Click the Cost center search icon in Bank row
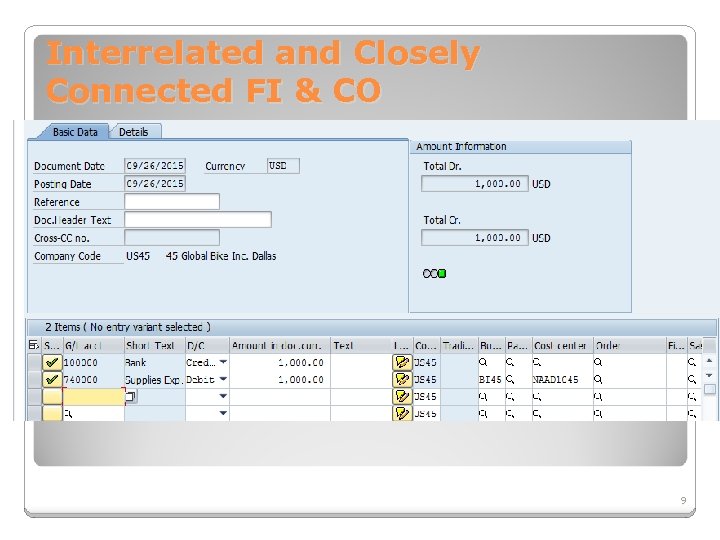This screenshot has height=540, width=720. point(537,362)
